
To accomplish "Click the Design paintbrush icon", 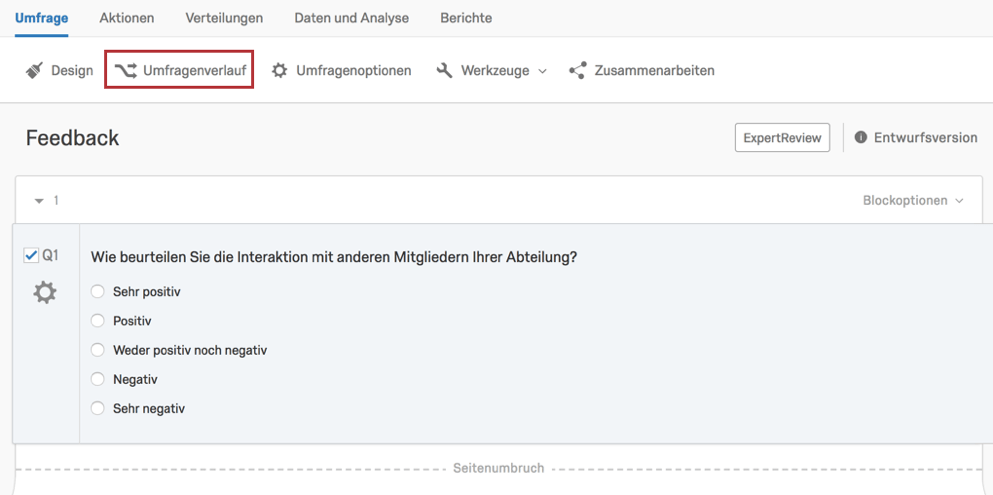I will [x=34, y=70].
